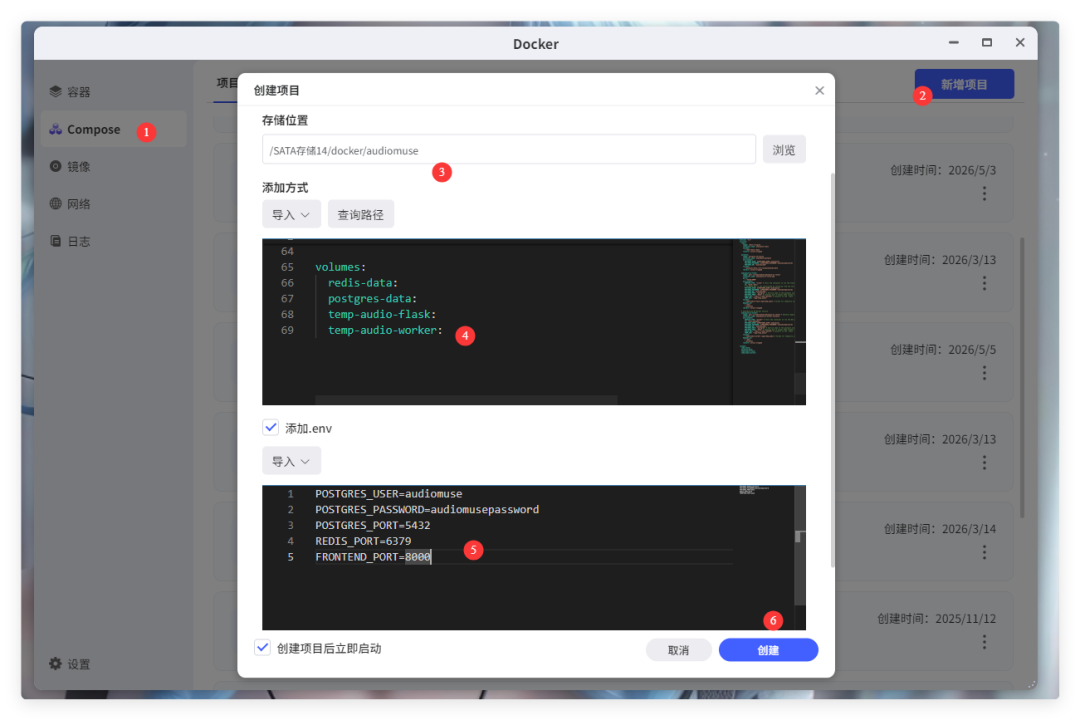The height and width of the screenshot is (720, 1080).
Task: Click the REDIS_PORT=6379 line
Action: coord(363,541)
